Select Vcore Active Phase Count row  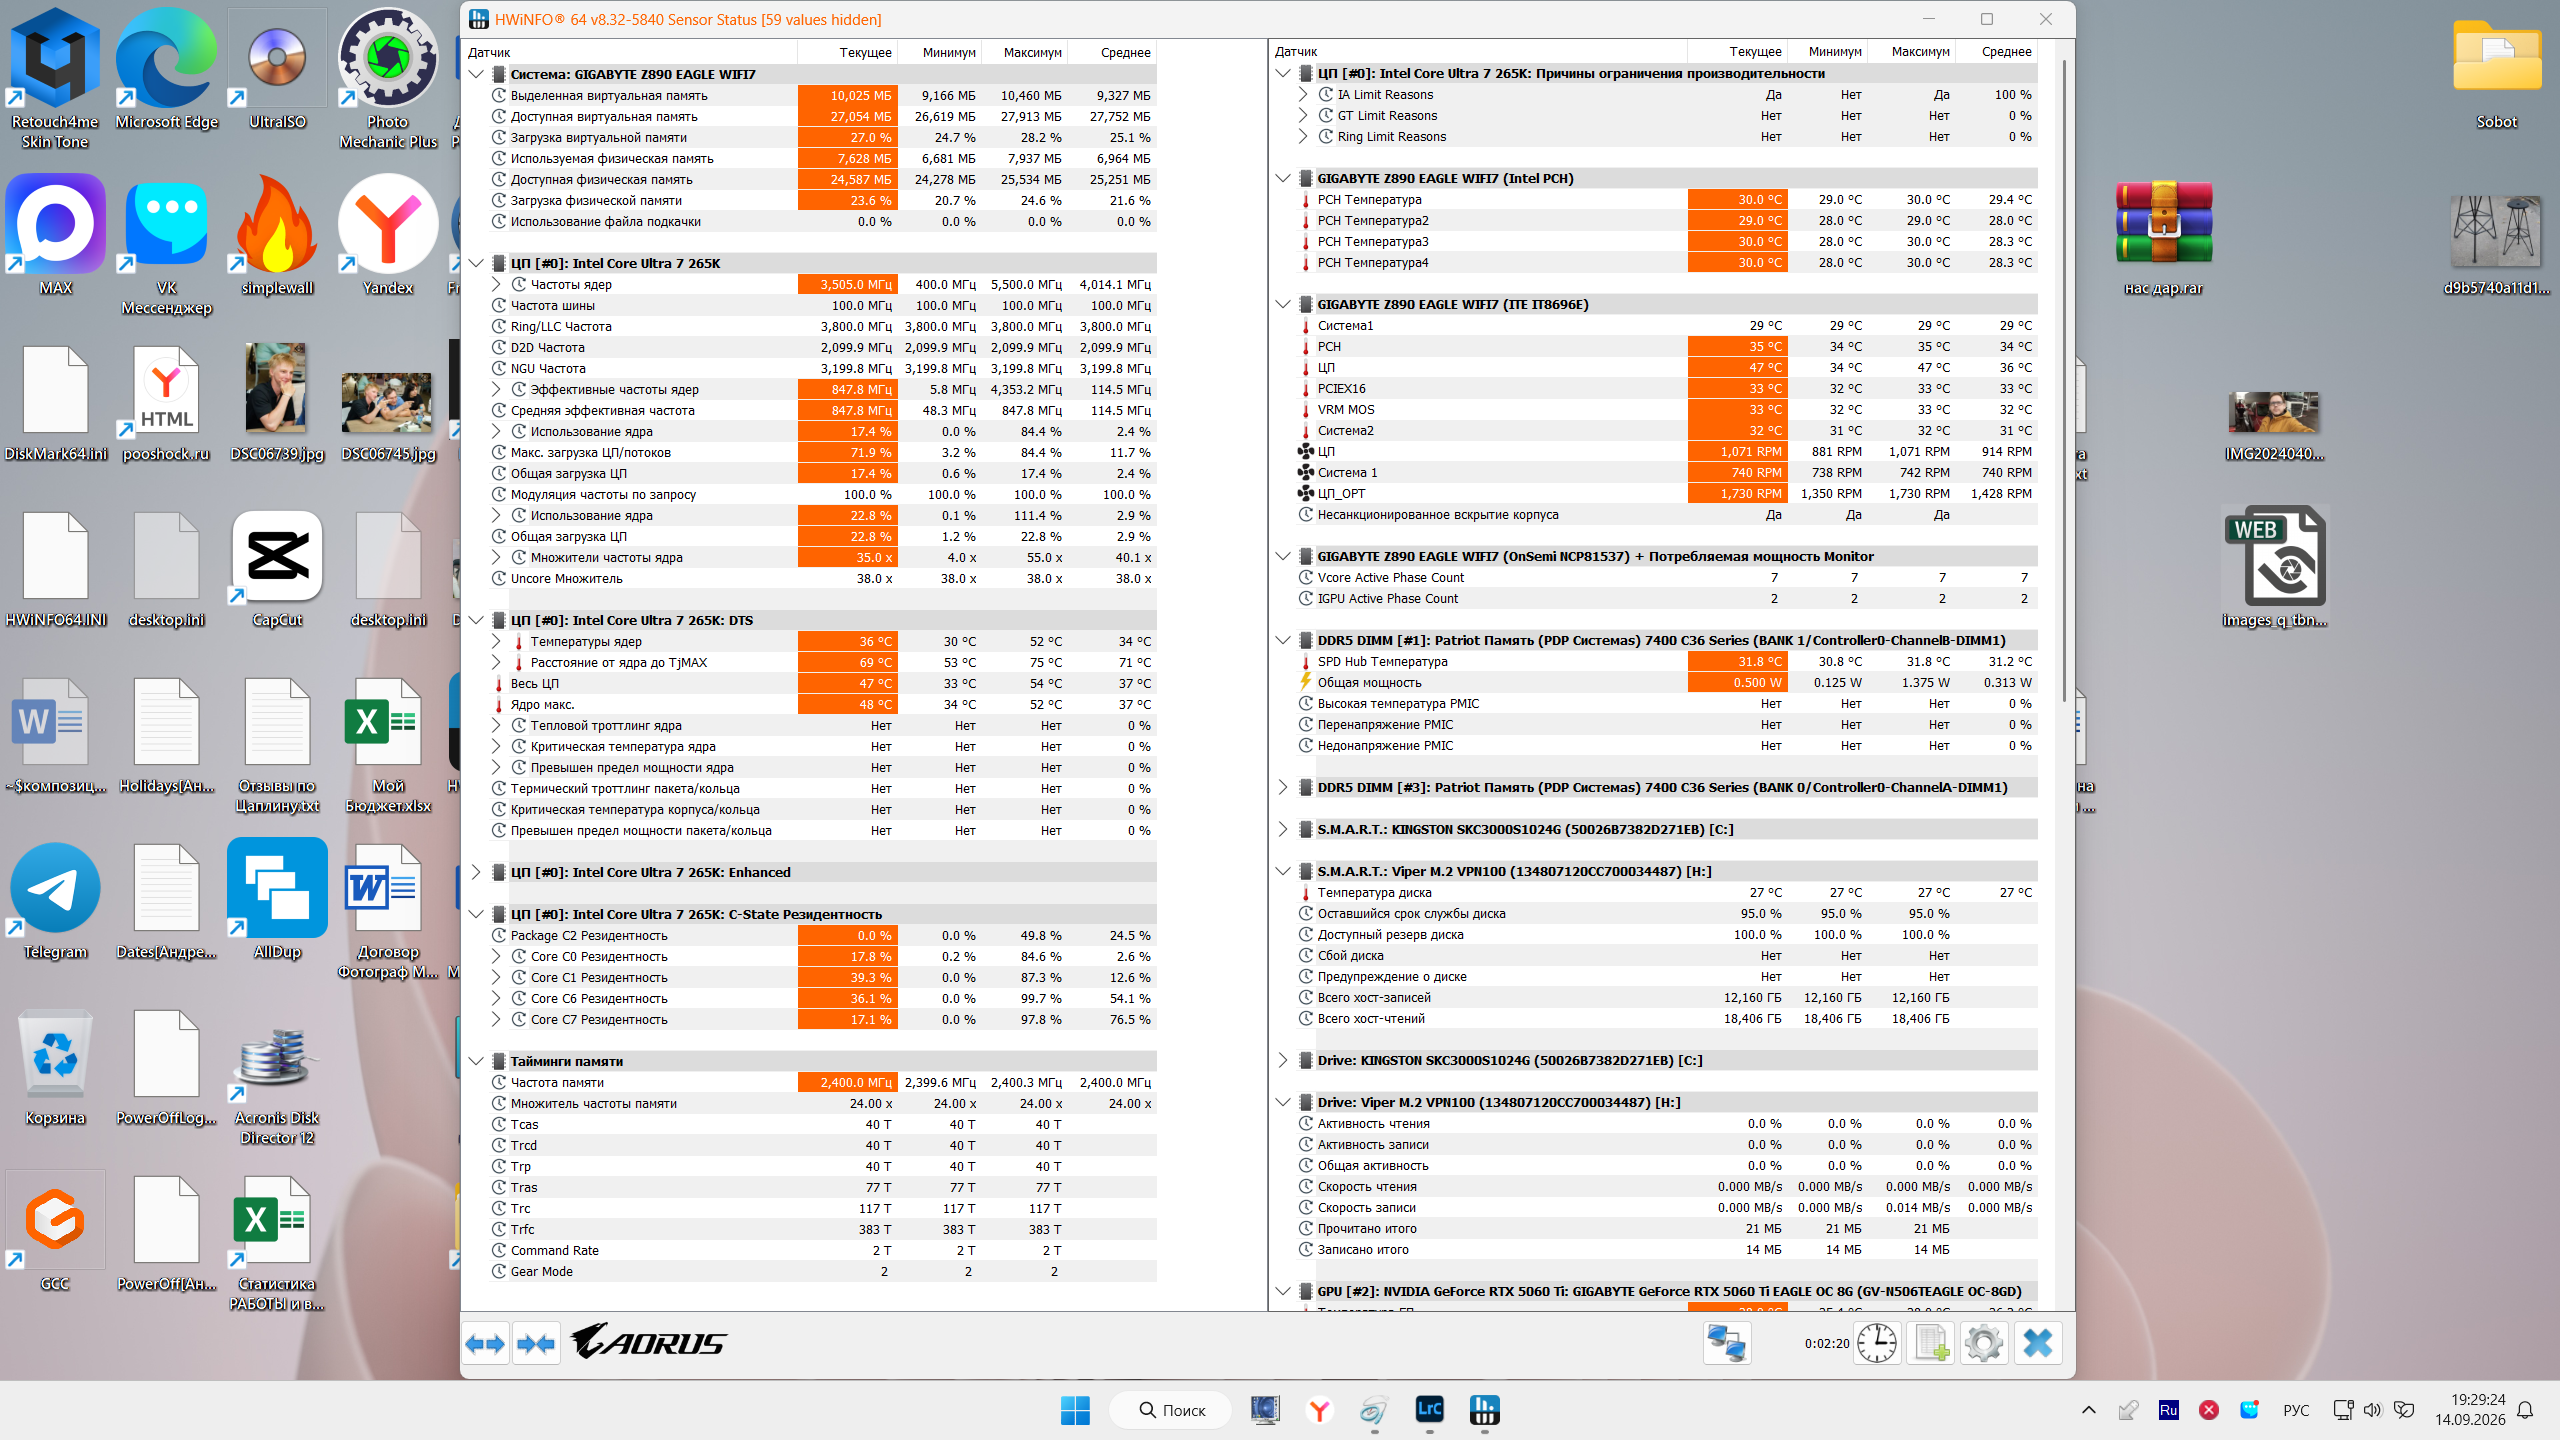(x=1666, y=577)
